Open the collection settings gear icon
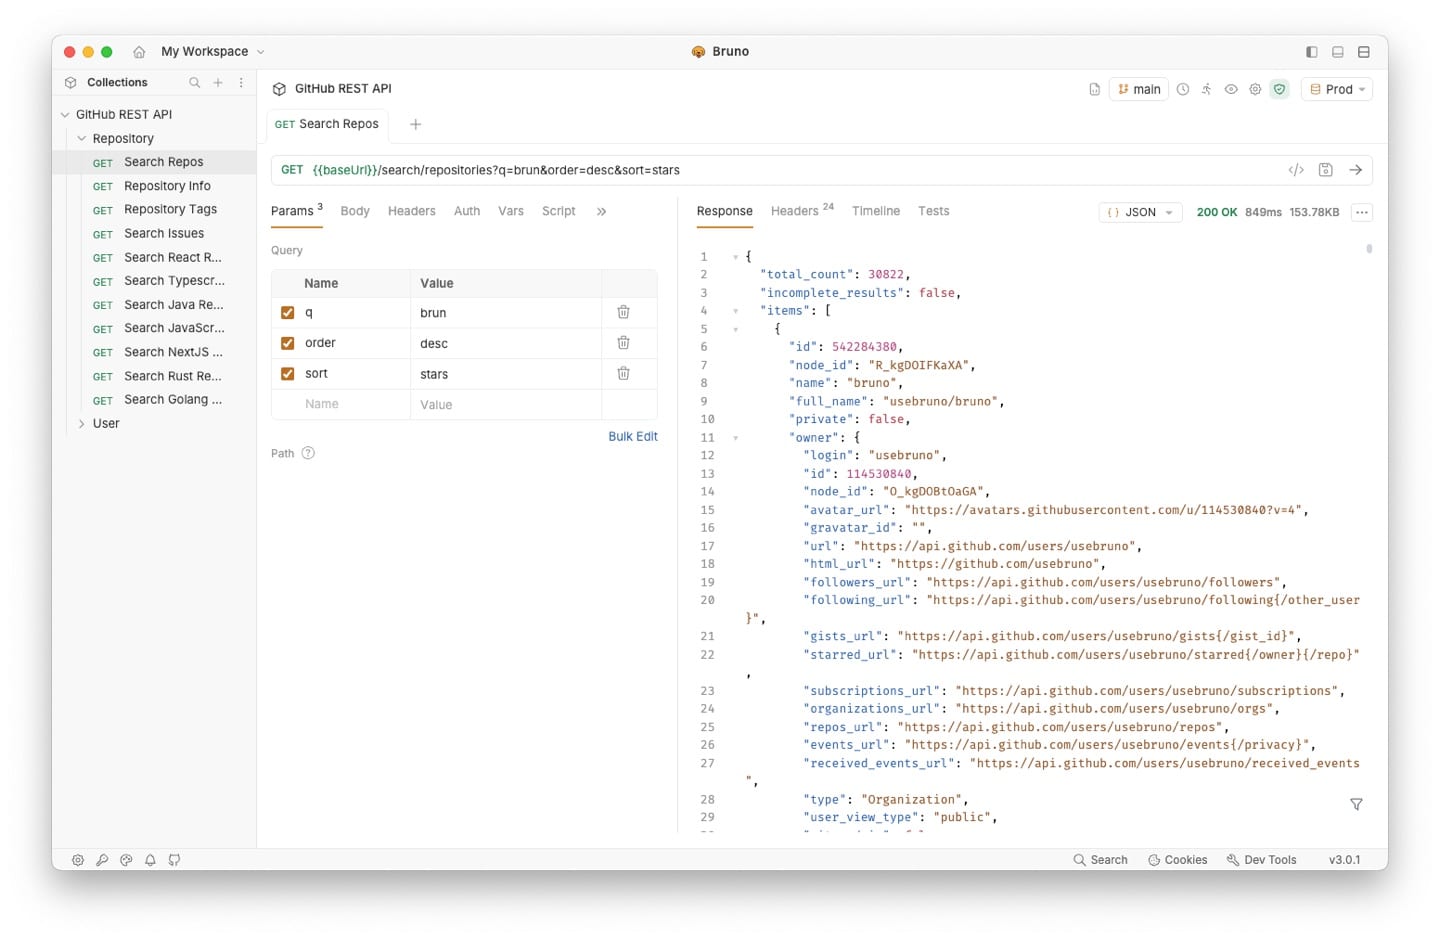1440x939 pixels. pyautogui.click(x=1255, y=89)
